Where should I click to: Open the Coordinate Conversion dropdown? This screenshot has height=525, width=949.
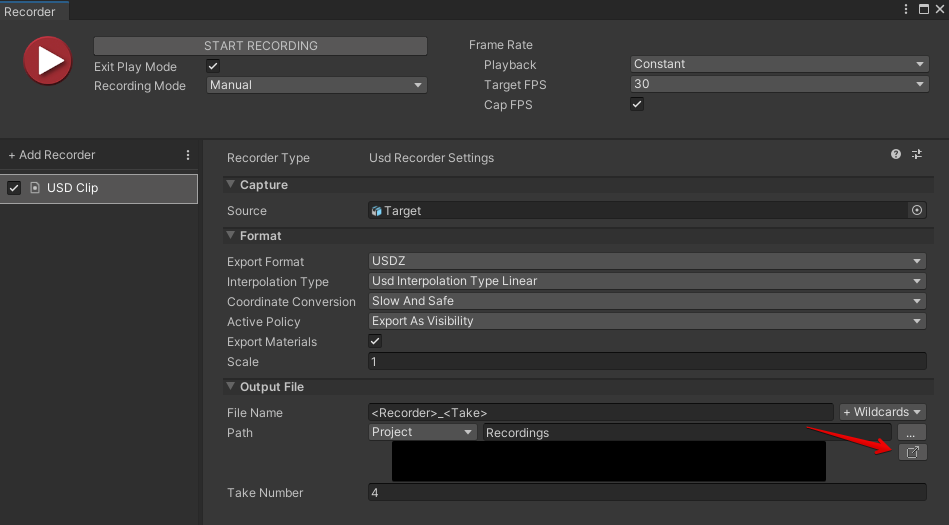(647, 301)
